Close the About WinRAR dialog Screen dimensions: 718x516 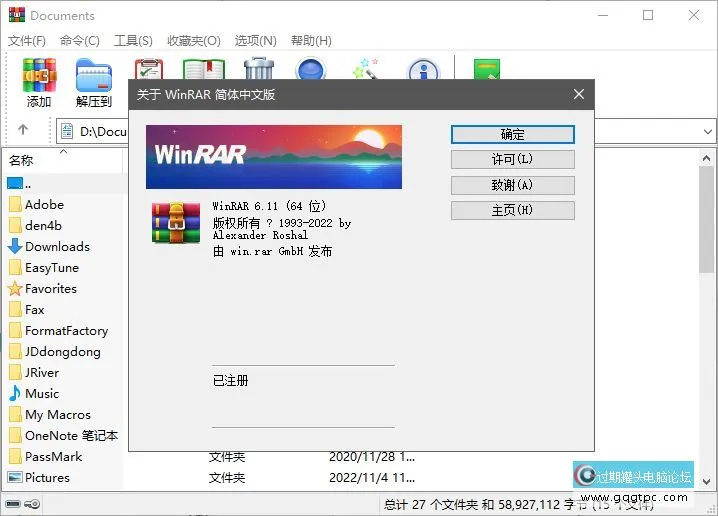pyautogui.click(x=579, y=94)
